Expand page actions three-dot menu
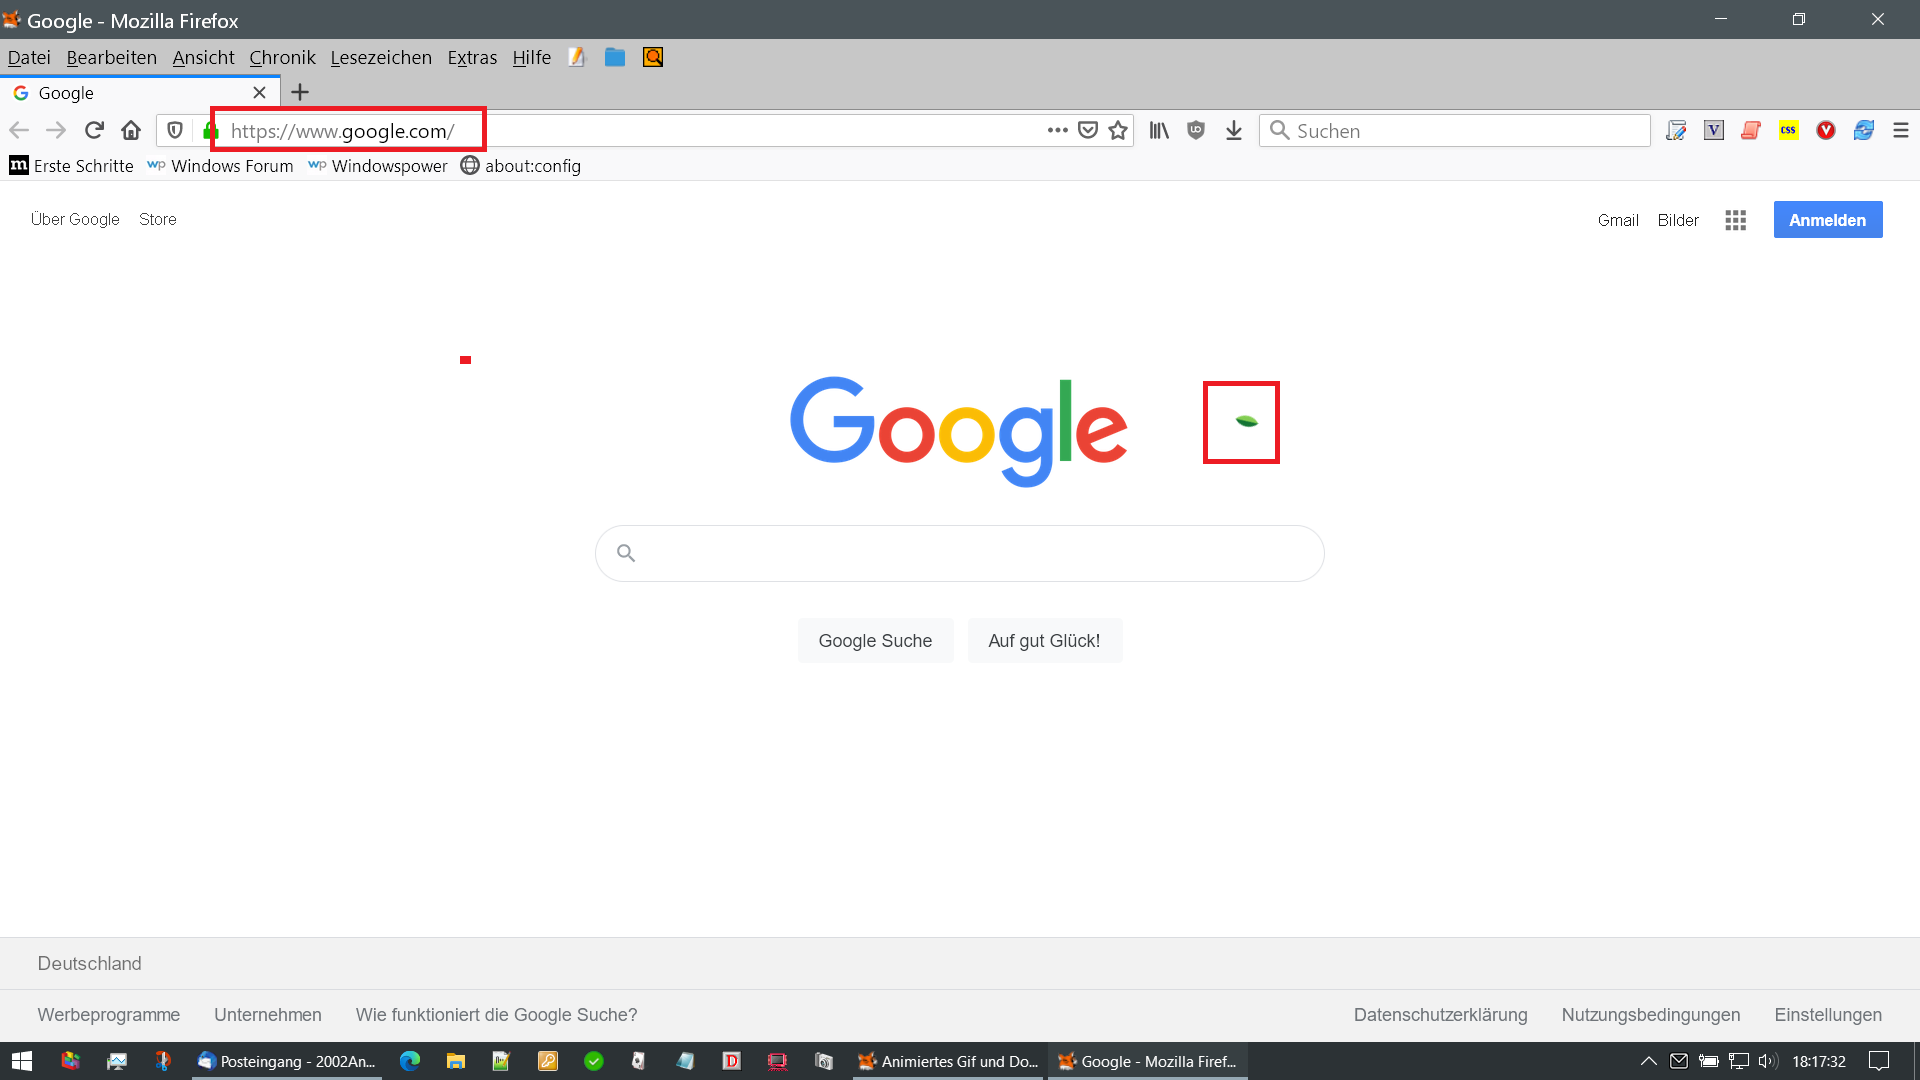The width and height of the screenshot is (1920, 1080). coord(1057,130)
